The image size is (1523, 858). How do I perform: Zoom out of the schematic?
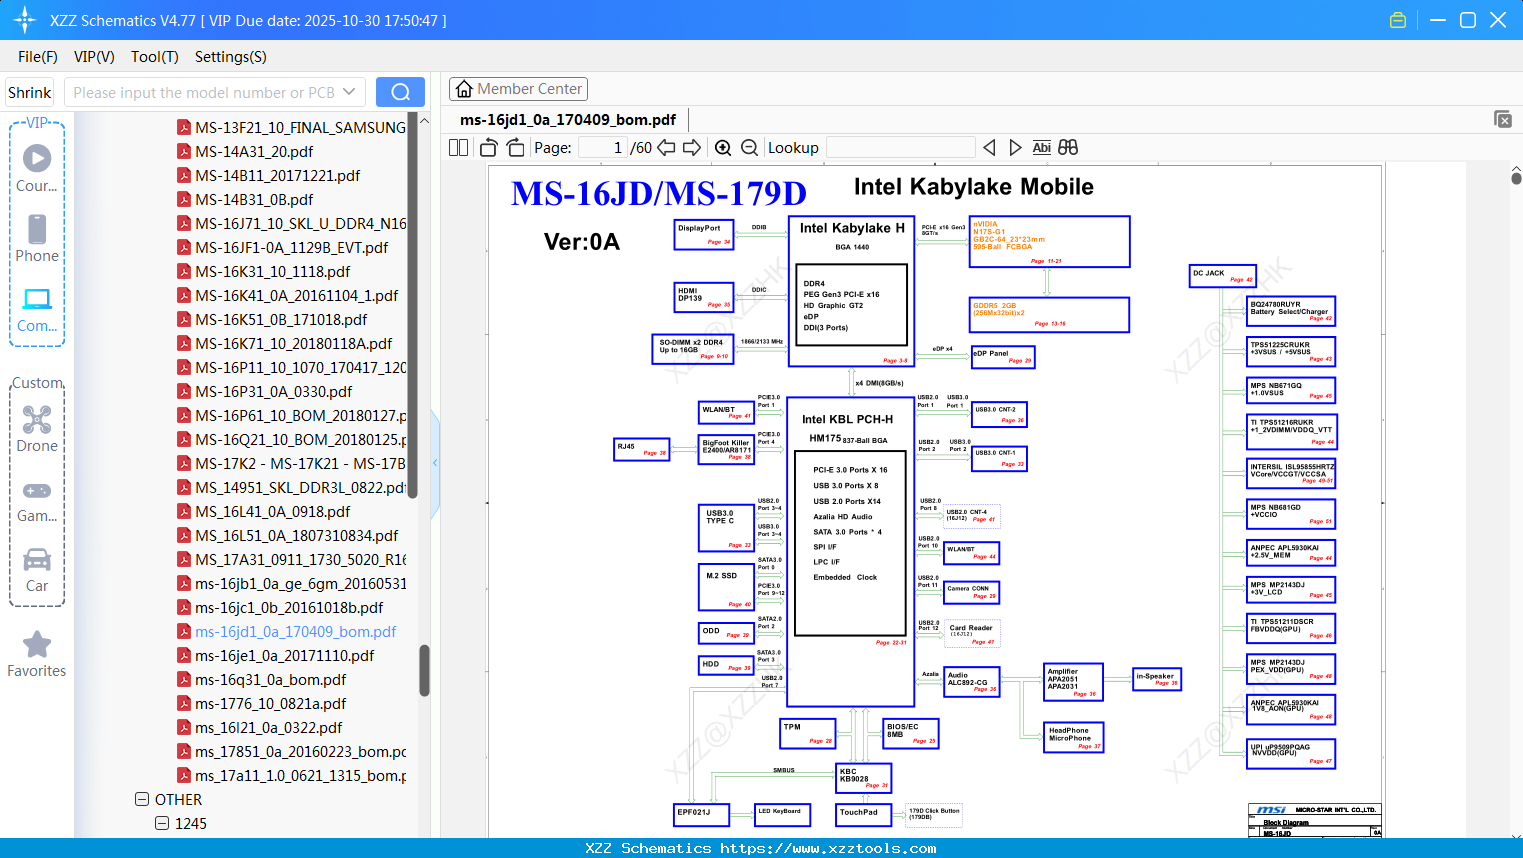point(749,148)
